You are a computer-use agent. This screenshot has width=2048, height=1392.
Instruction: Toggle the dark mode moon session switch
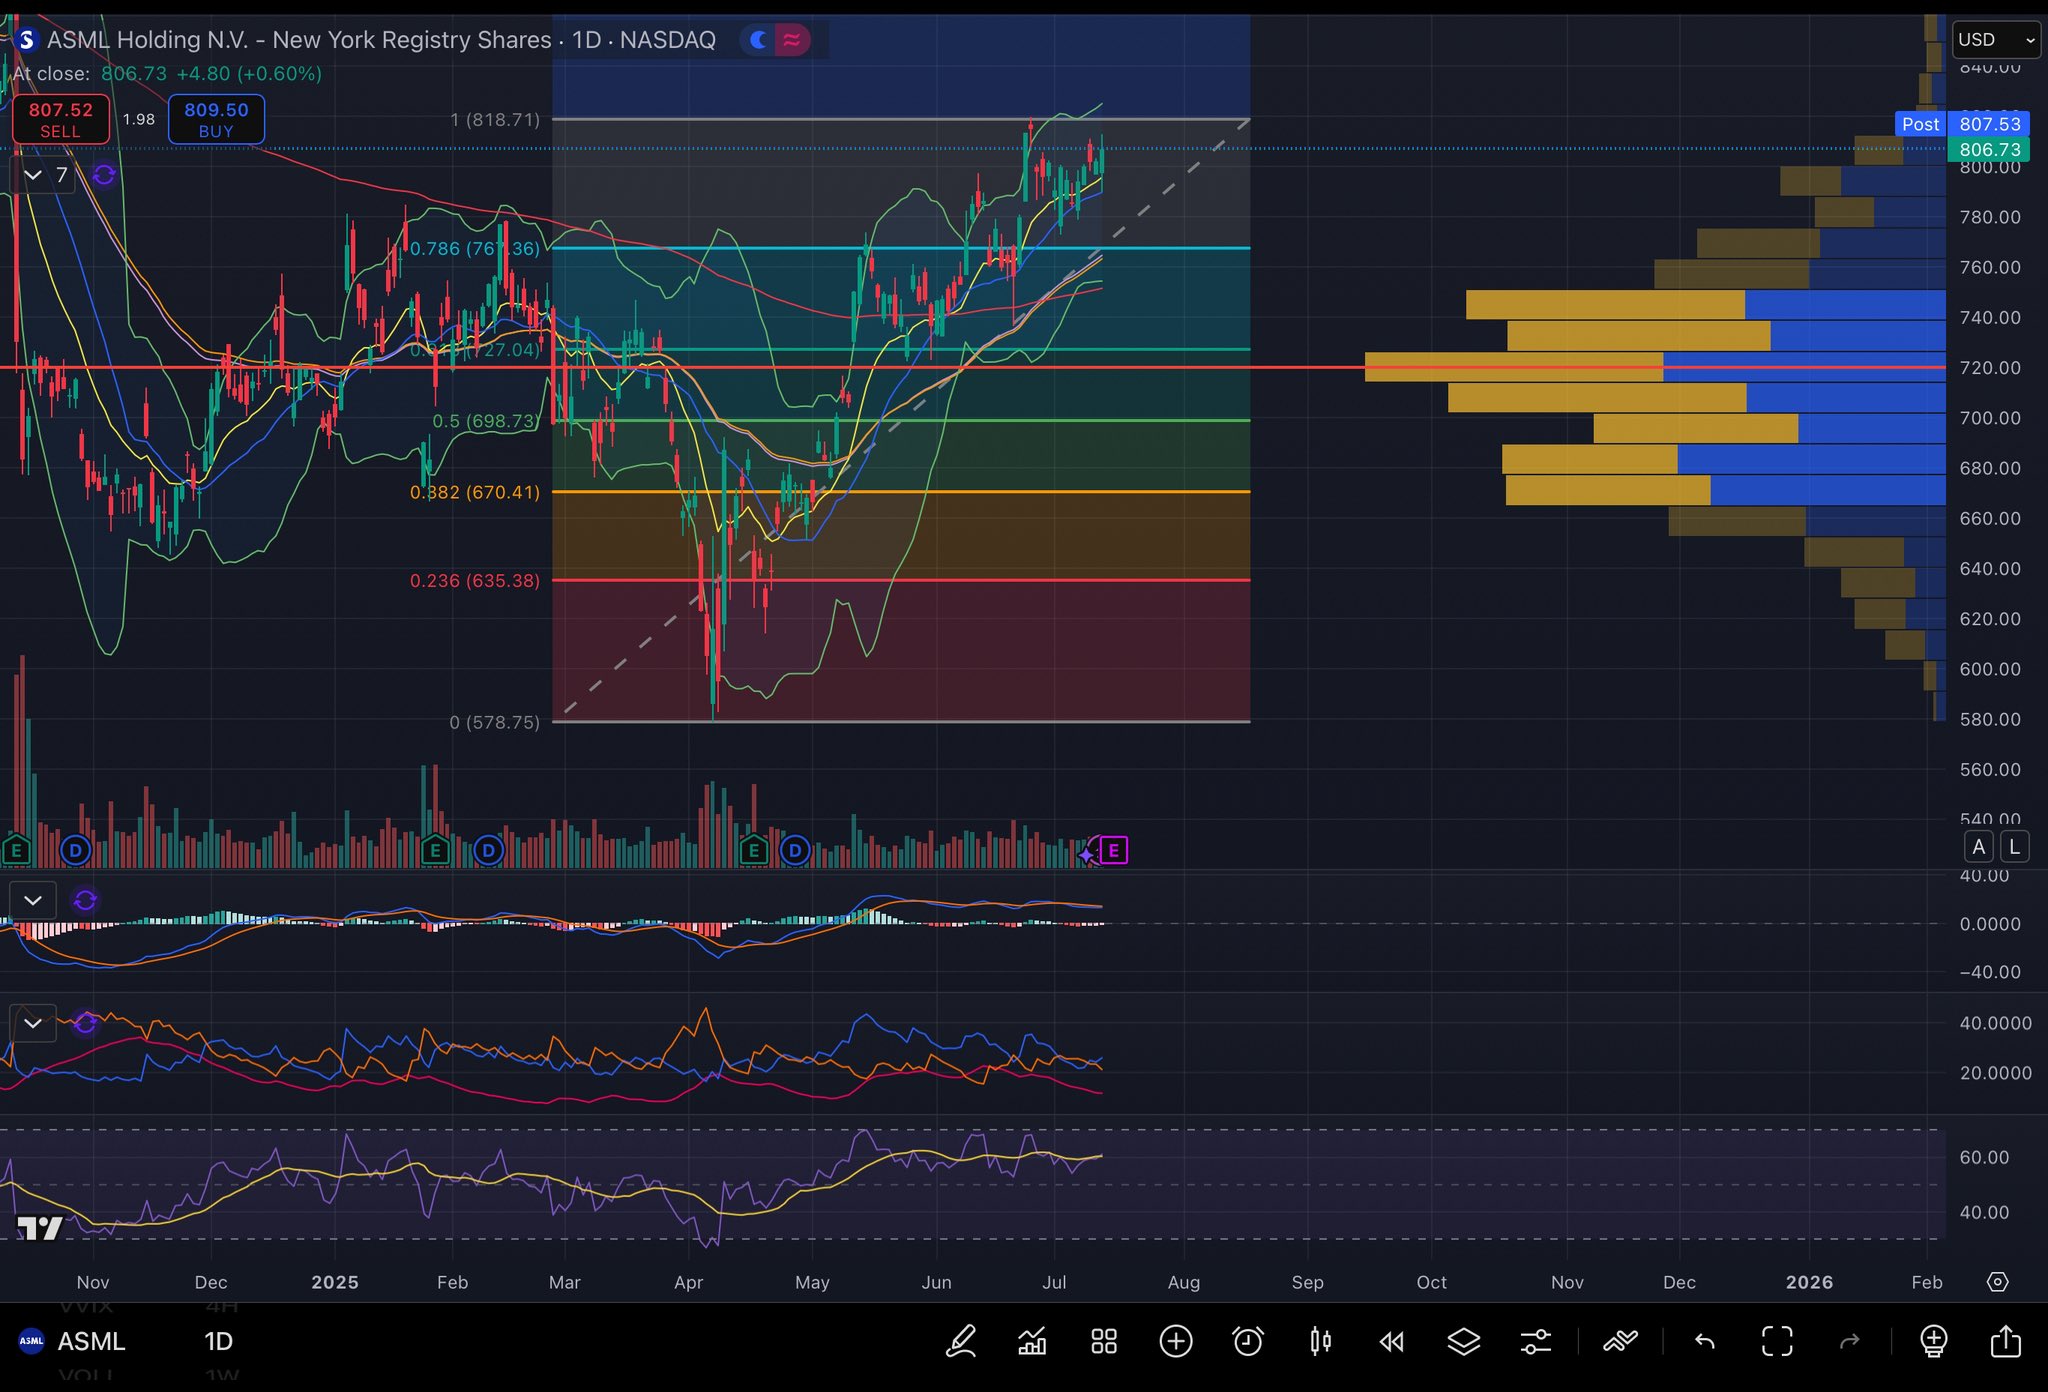[760, 40]
